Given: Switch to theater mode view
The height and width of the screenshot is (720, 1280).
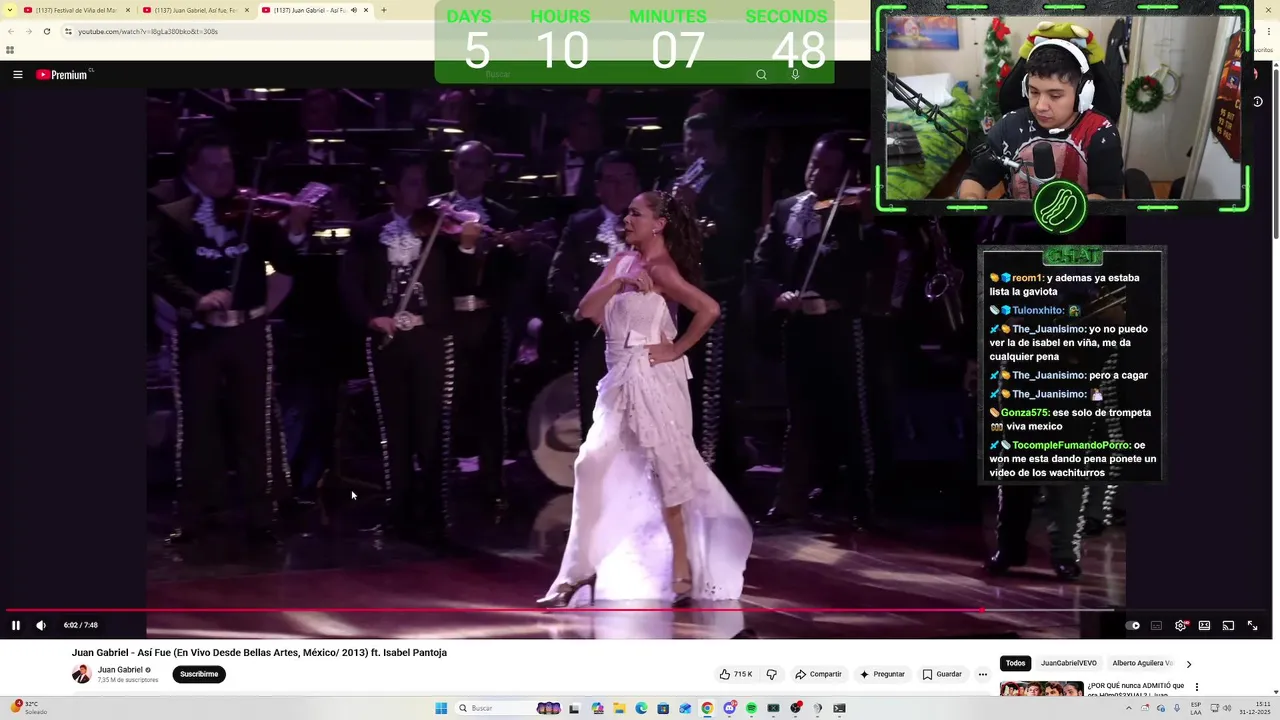Looking at the screenshot, I should pyautogui.click(x=1204, y=625).
